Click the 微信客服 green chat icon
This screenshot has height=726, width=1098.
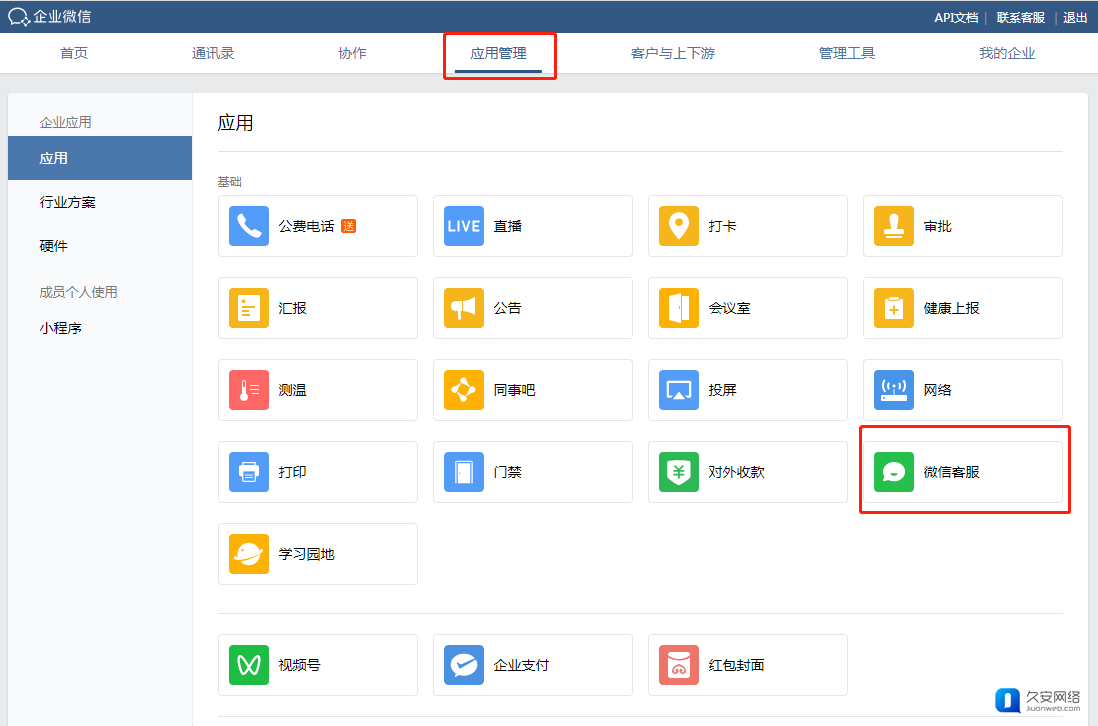pyautogui.click(x=894, y=472)
